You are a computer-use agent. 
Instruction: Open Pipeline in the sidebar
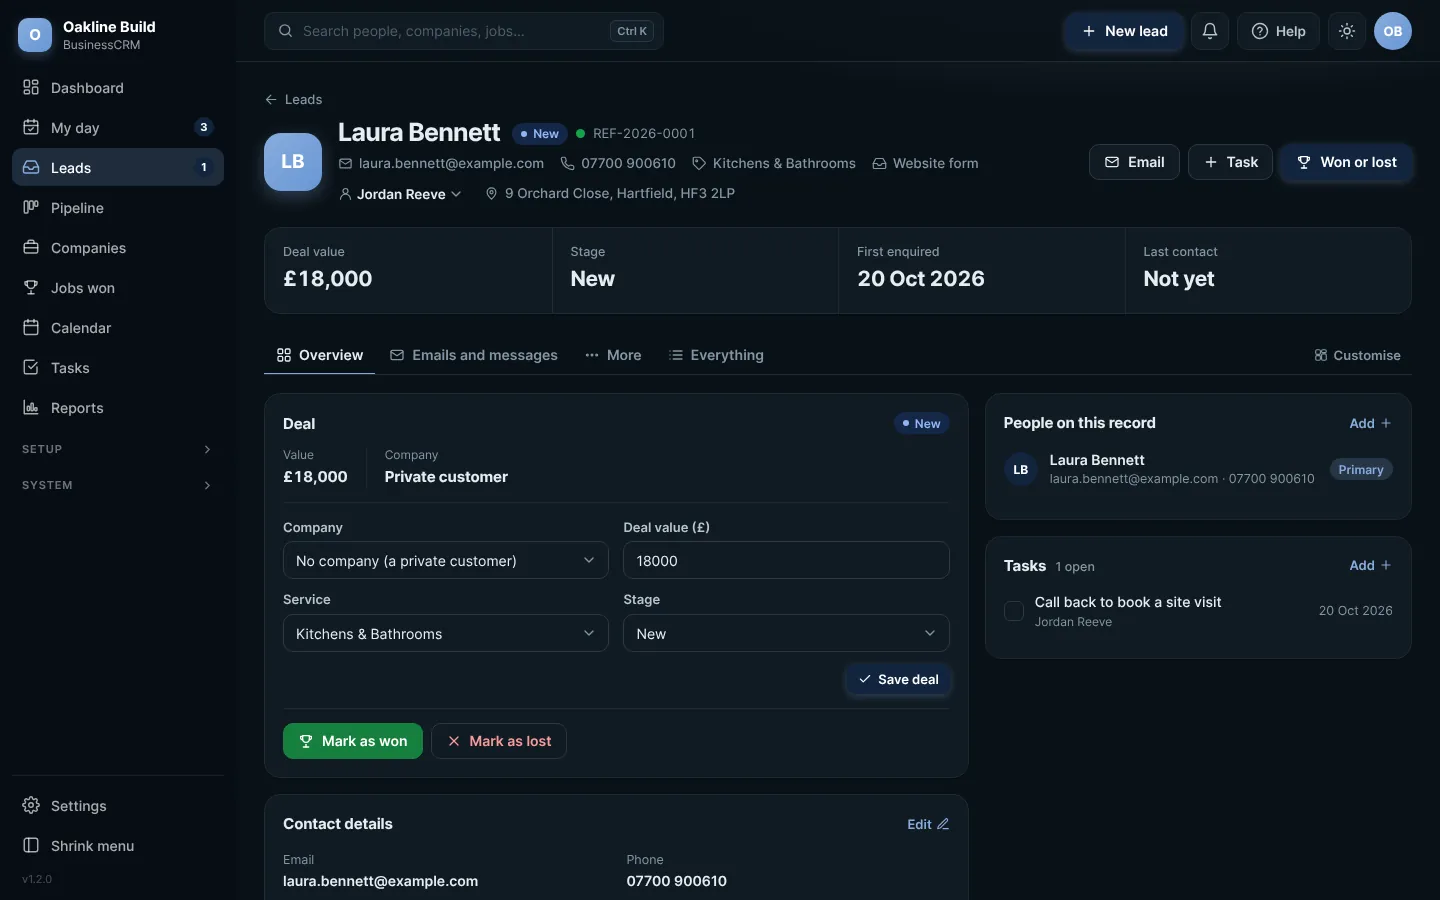tap(118, 208)
